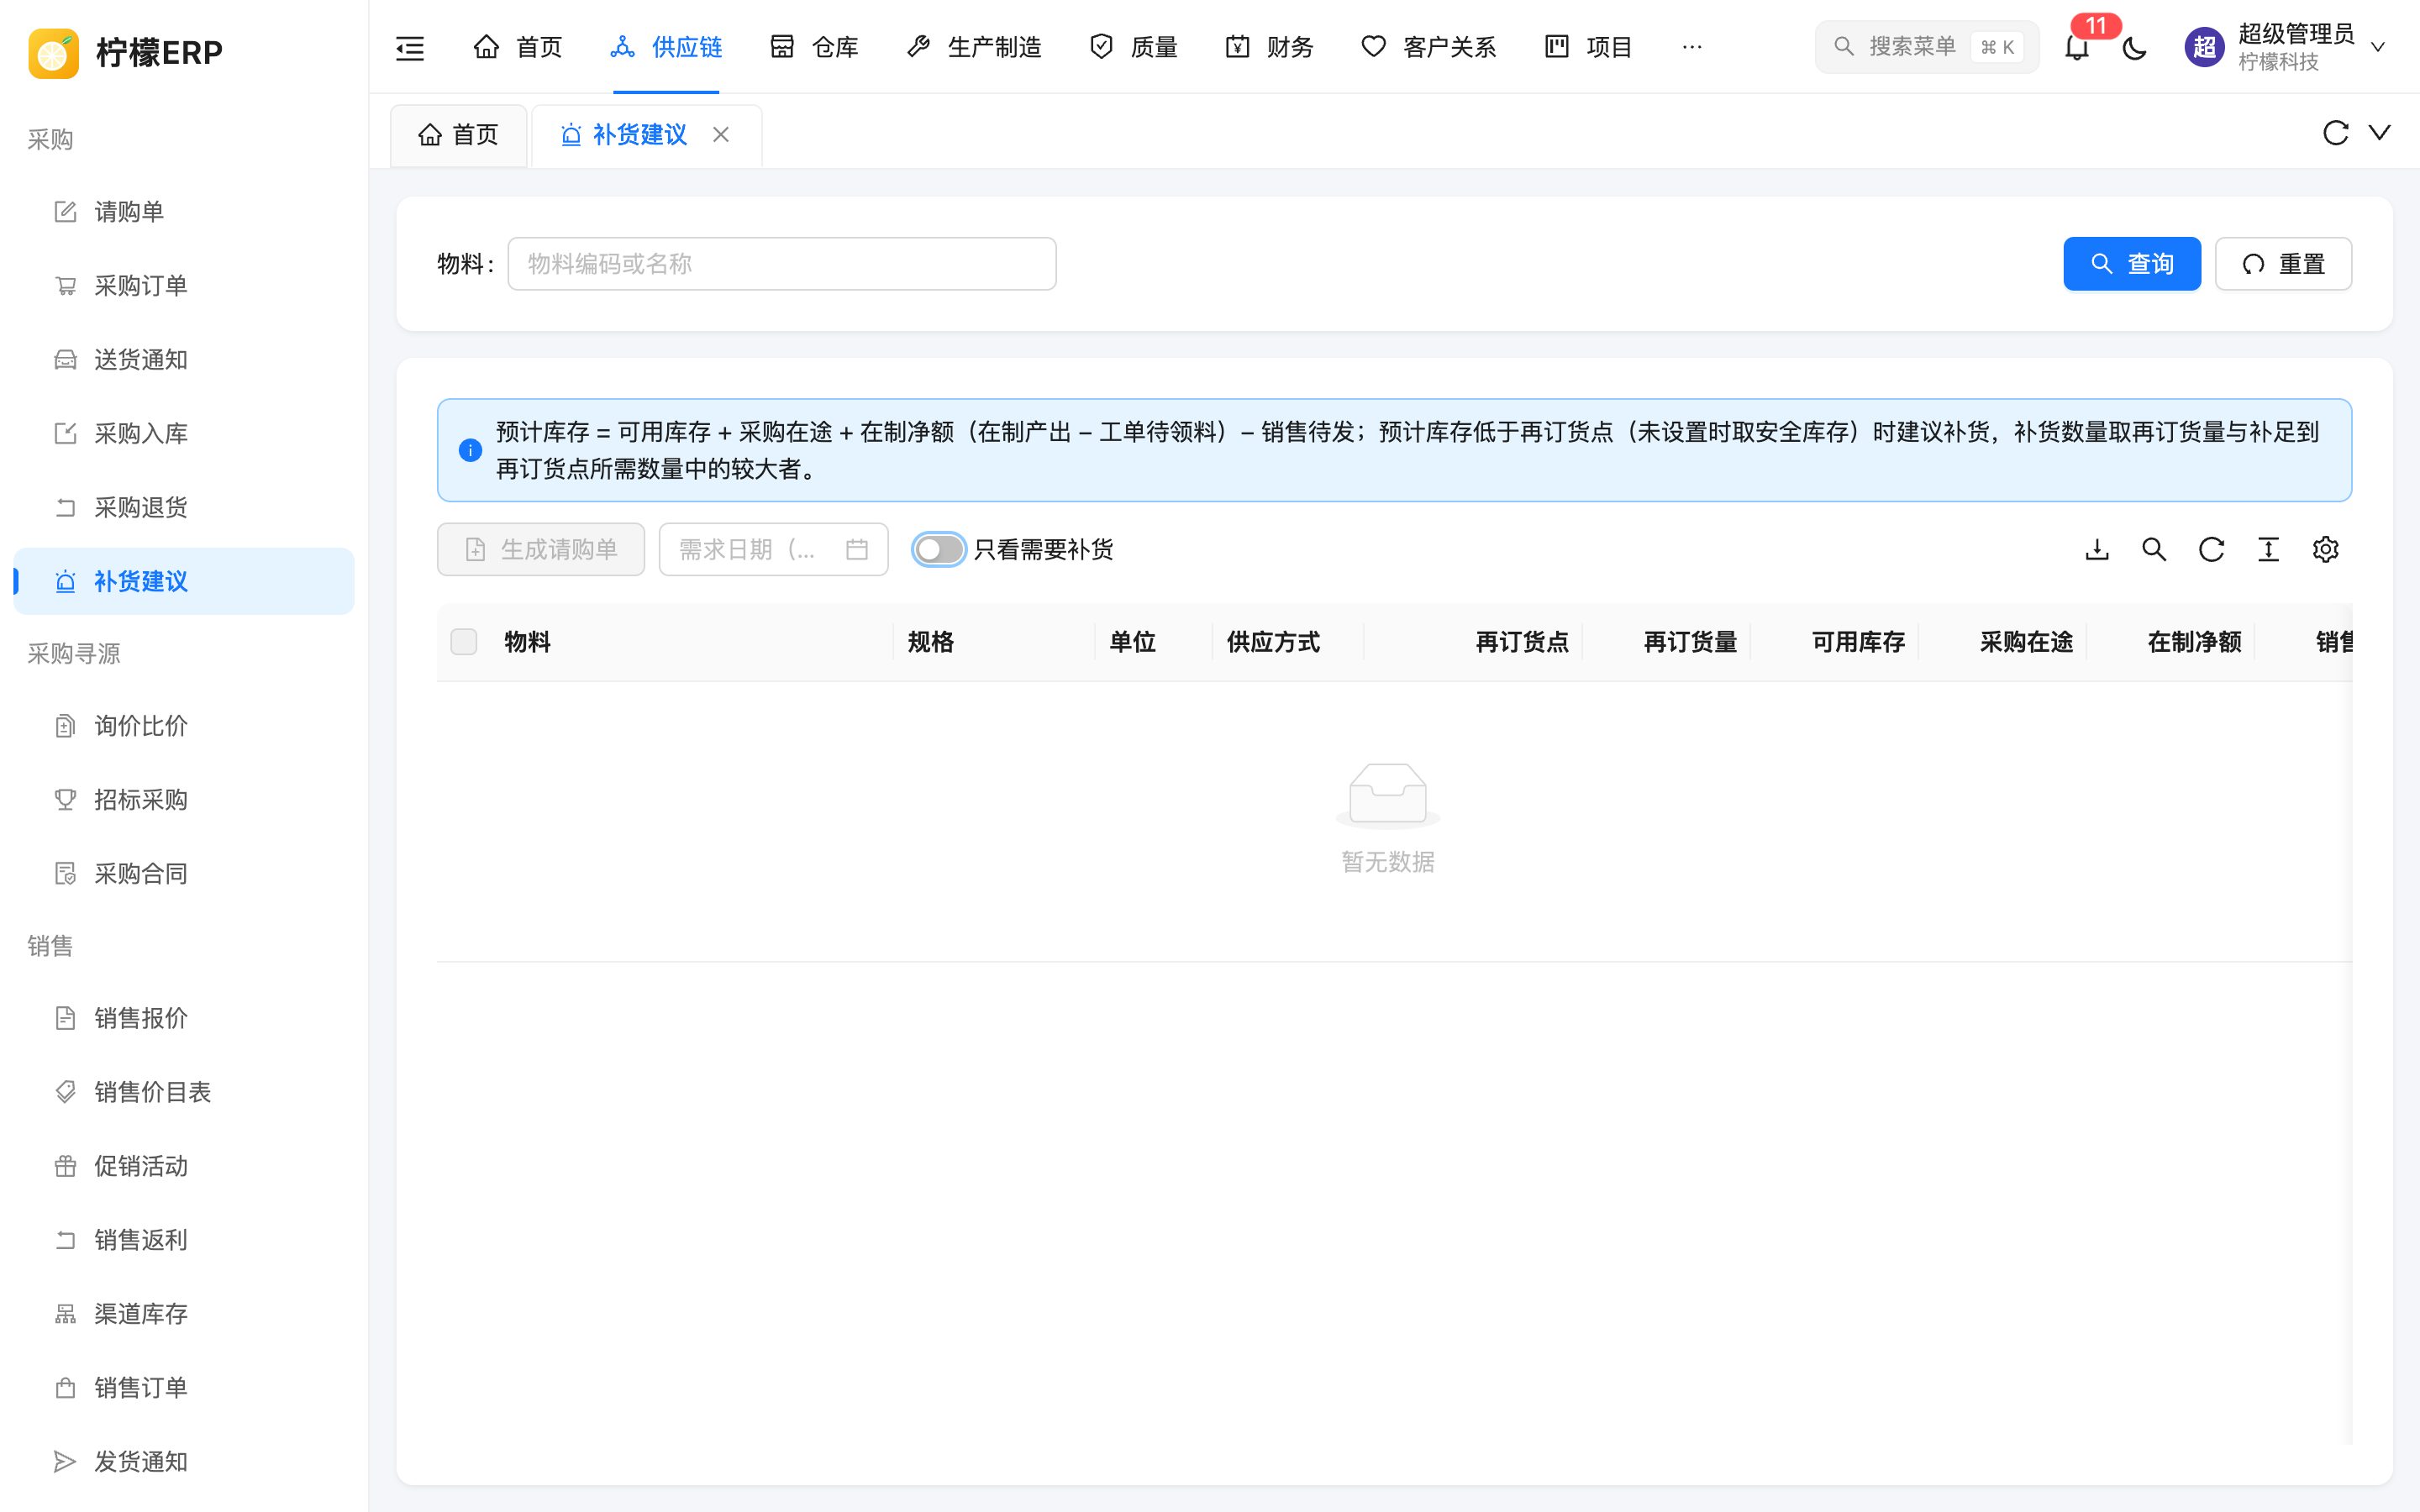The height and width of the screenshot is (1512, 2420).
Task: Open 送货通知 in sidebar
Action: [184, 360]
